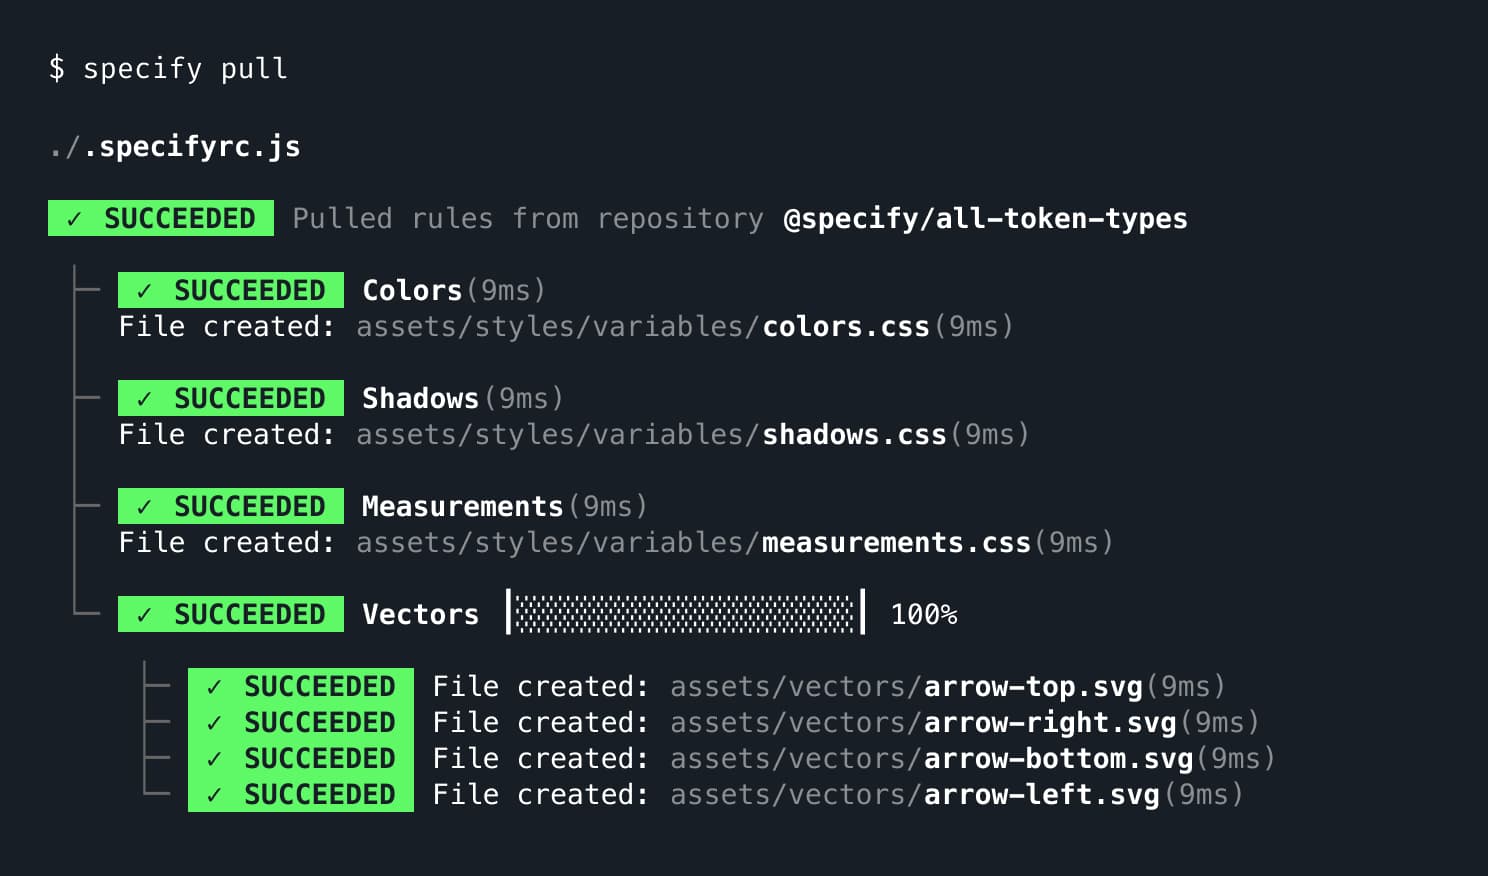The height and width of the screenshot is (876, 1488).
Task: Click the .specifyrc.js config file name
Action: [191, 147]
